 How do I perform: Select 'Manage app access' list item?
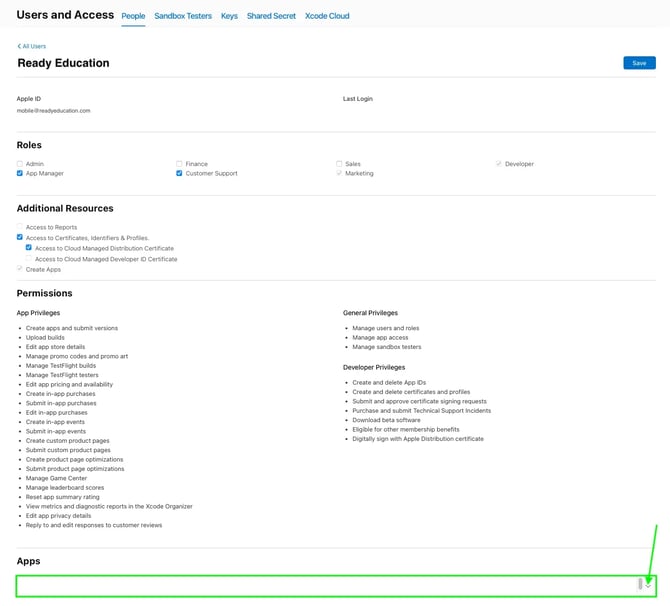(x=380, y=338)
